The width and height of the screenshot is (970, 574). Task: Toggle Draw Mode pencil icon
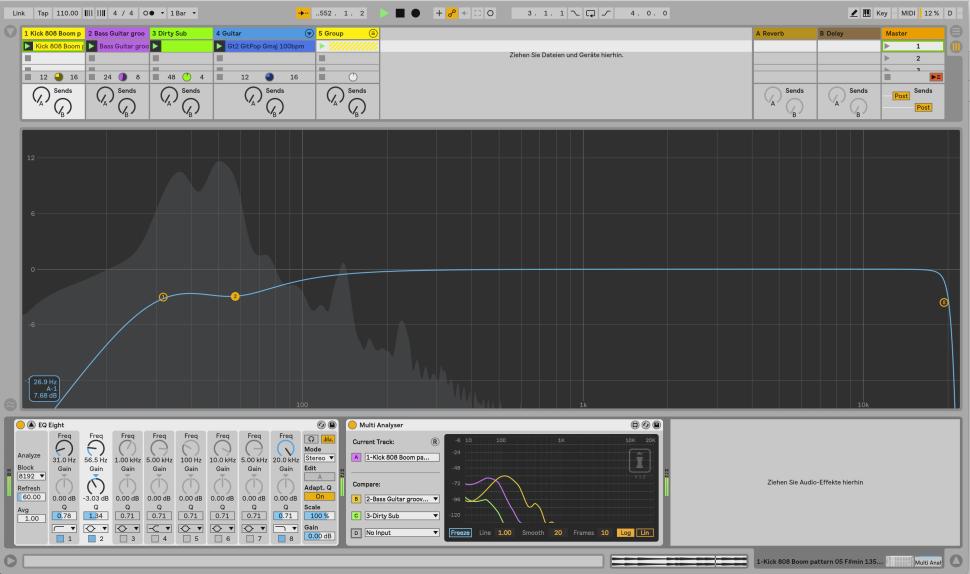(x=854, y=13)
